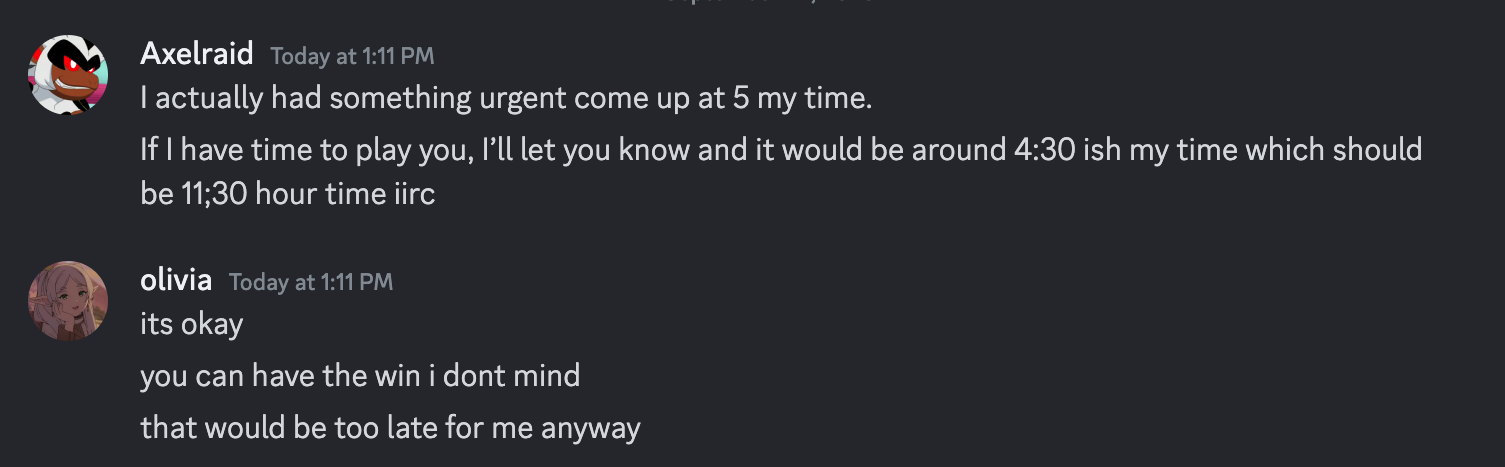Viewport: 1505px width, 467px height.
Task: Select "that would be too late" message
Action: [x=389, y=428]
